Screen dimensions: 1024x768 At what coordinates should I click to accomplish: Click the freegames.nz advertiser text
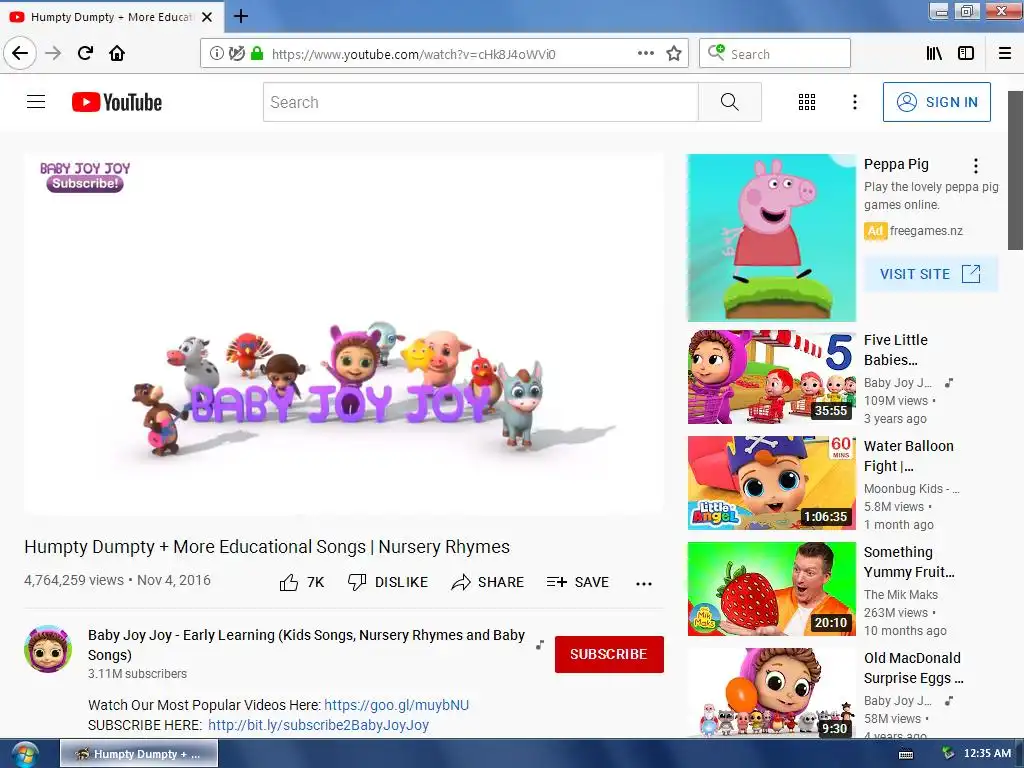pyautogui.click(x=926, y=231)
